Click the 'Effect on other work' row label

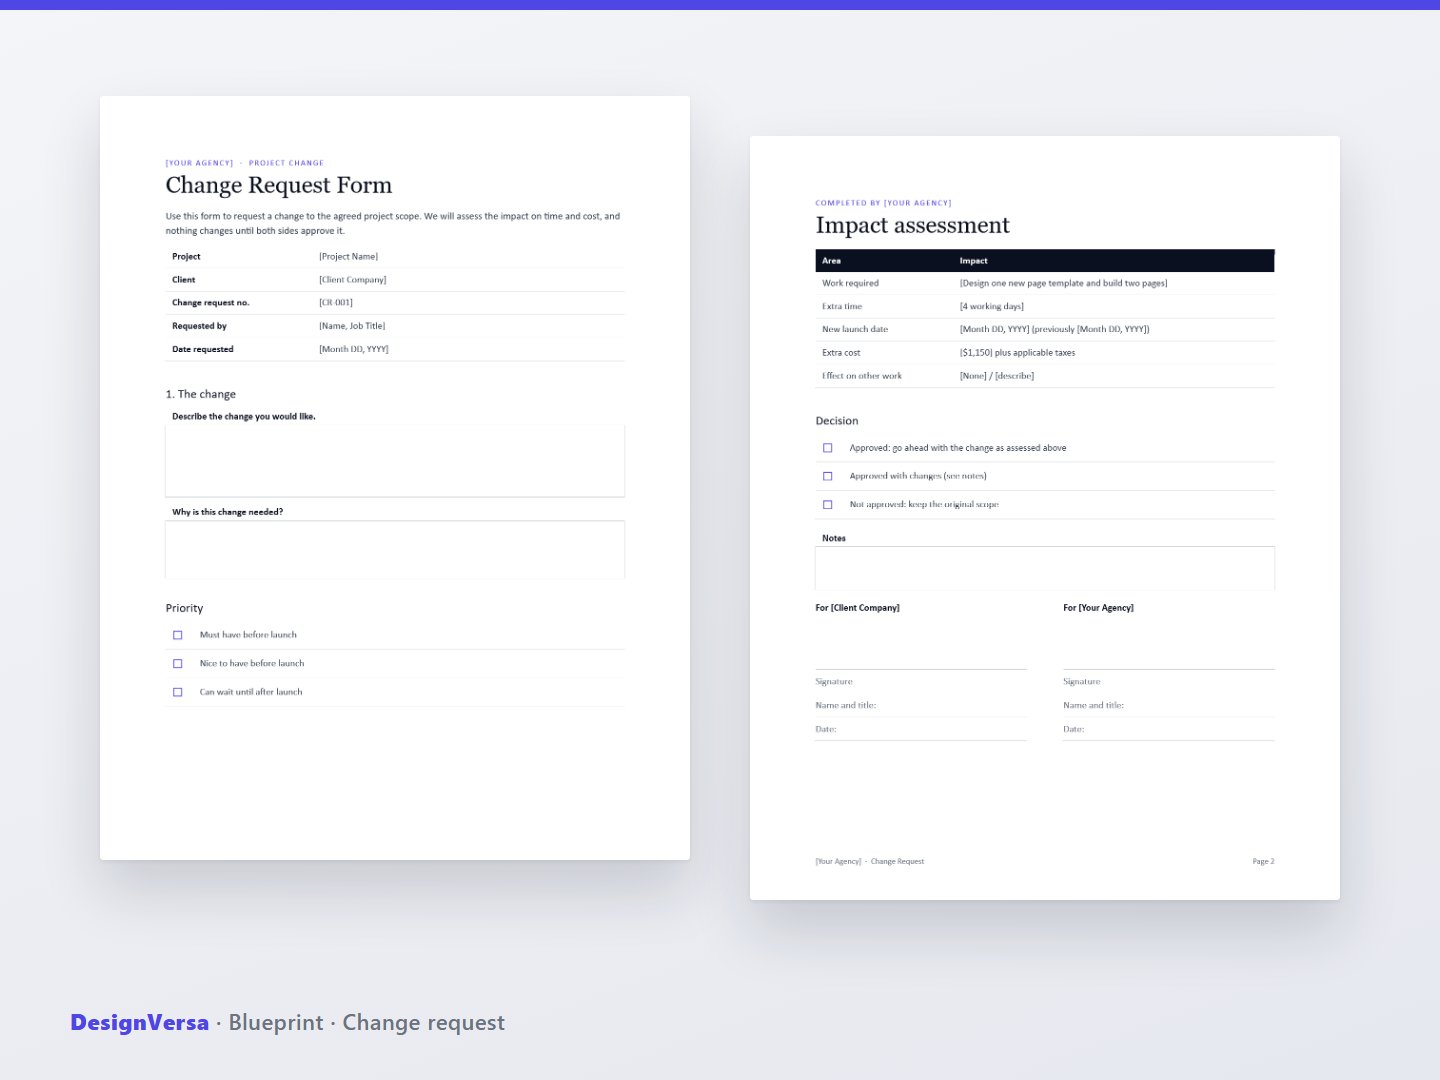862,376
